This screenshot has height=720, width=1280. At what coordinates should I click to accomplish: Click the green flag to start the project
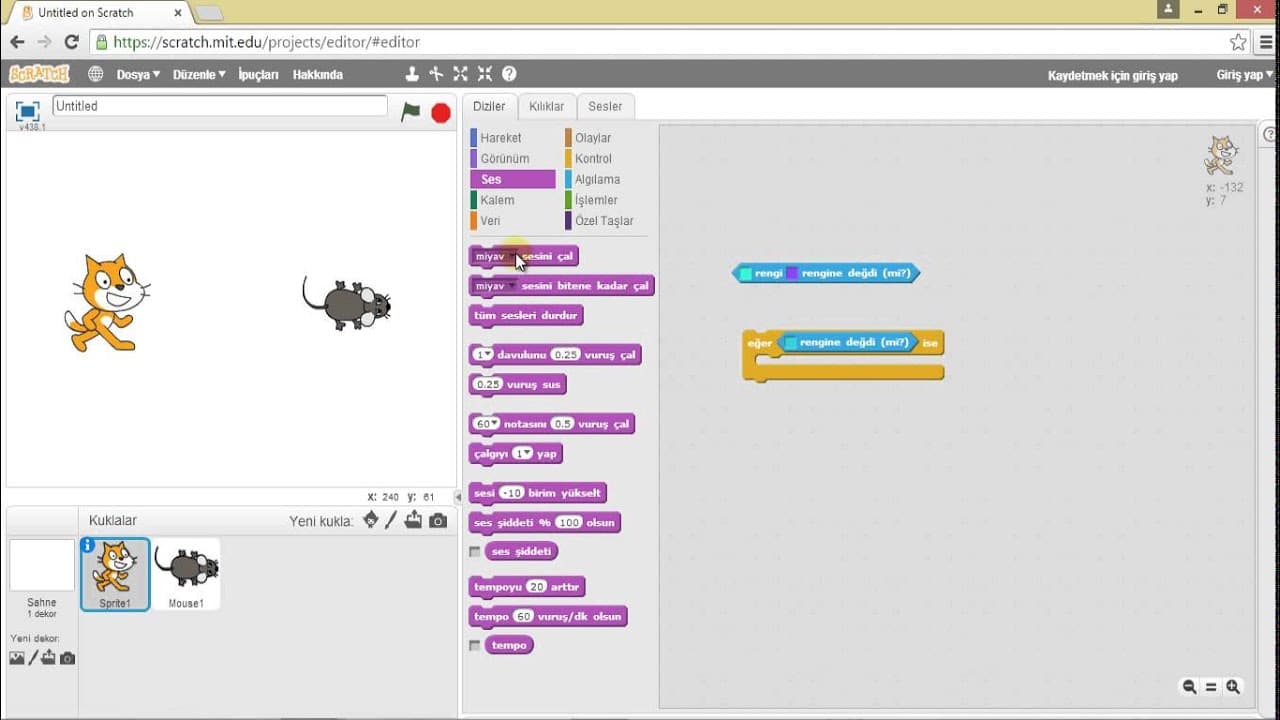410,112
